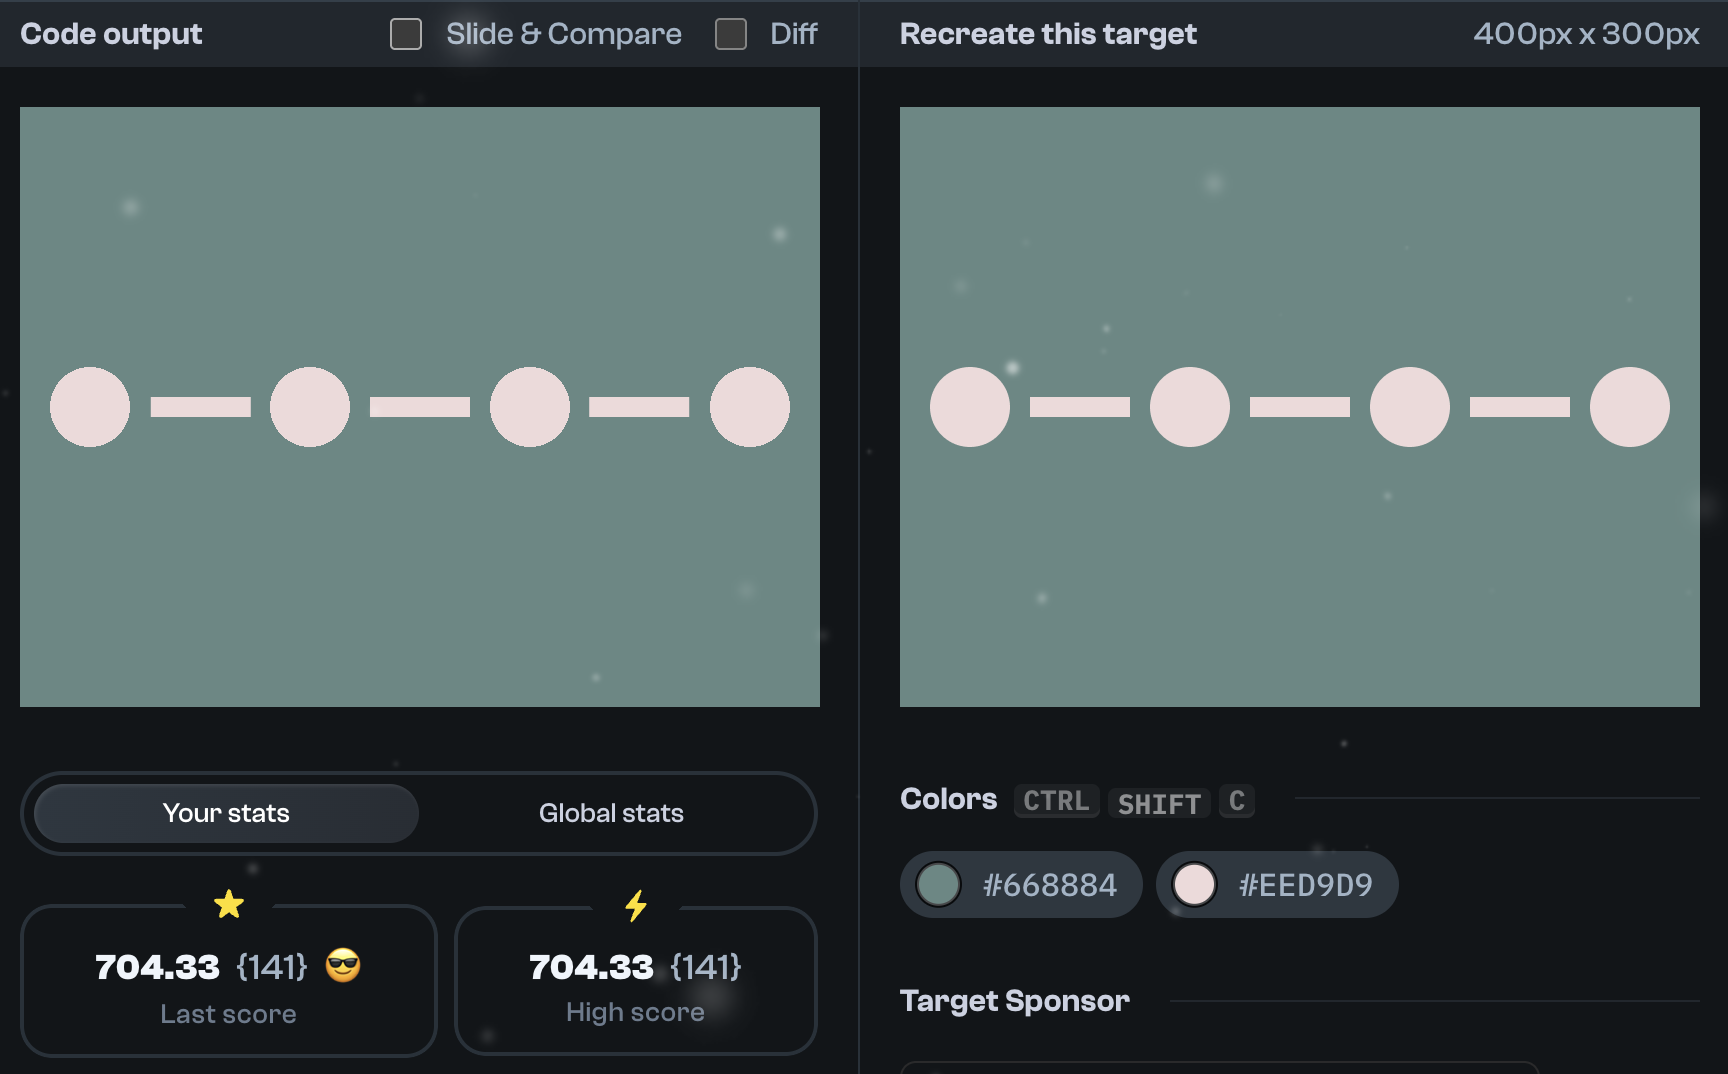Click the sunglasses emoji next to 704.33

344,966
